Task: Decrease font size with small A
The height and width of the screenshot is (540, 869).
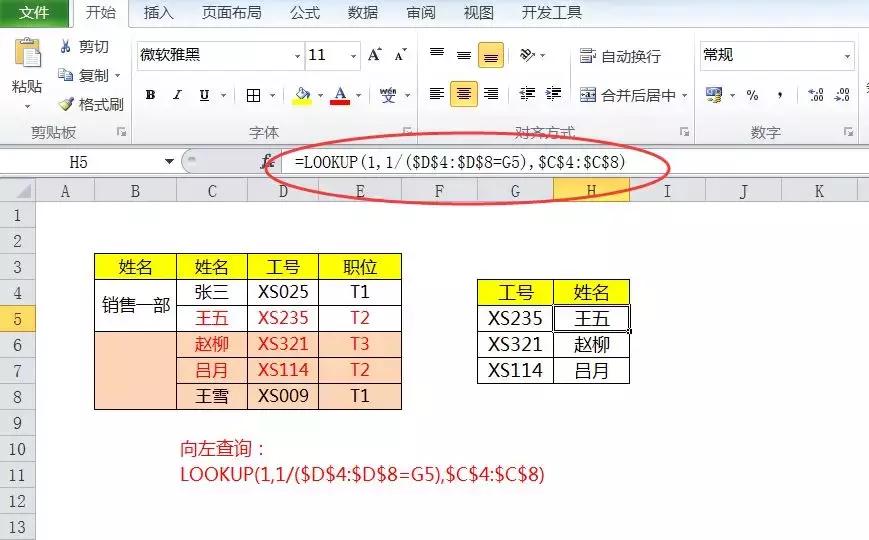Action: [x=401, y=54]
